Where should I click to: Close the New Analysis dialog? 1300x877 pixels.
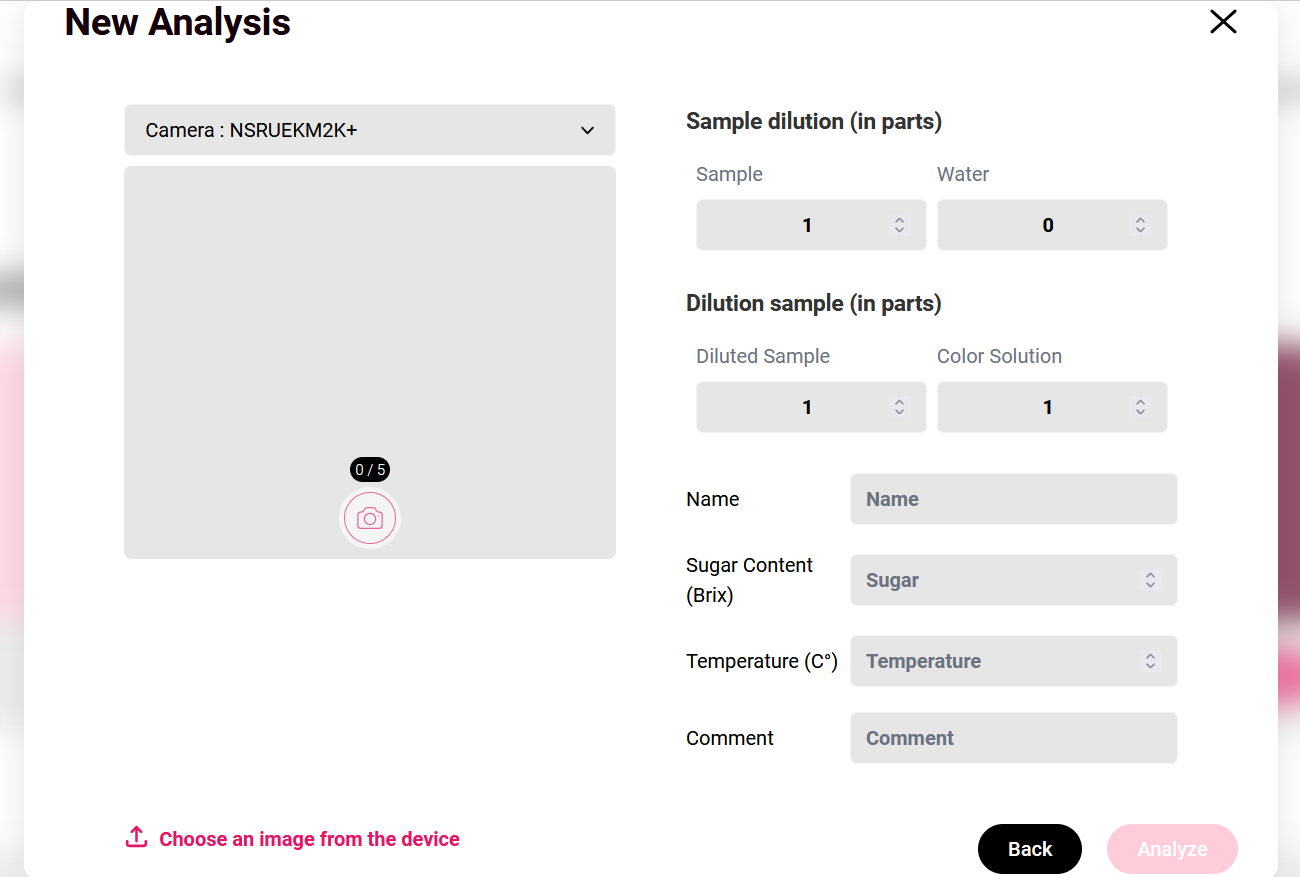pyautogui.click(x=1223, y=22)
